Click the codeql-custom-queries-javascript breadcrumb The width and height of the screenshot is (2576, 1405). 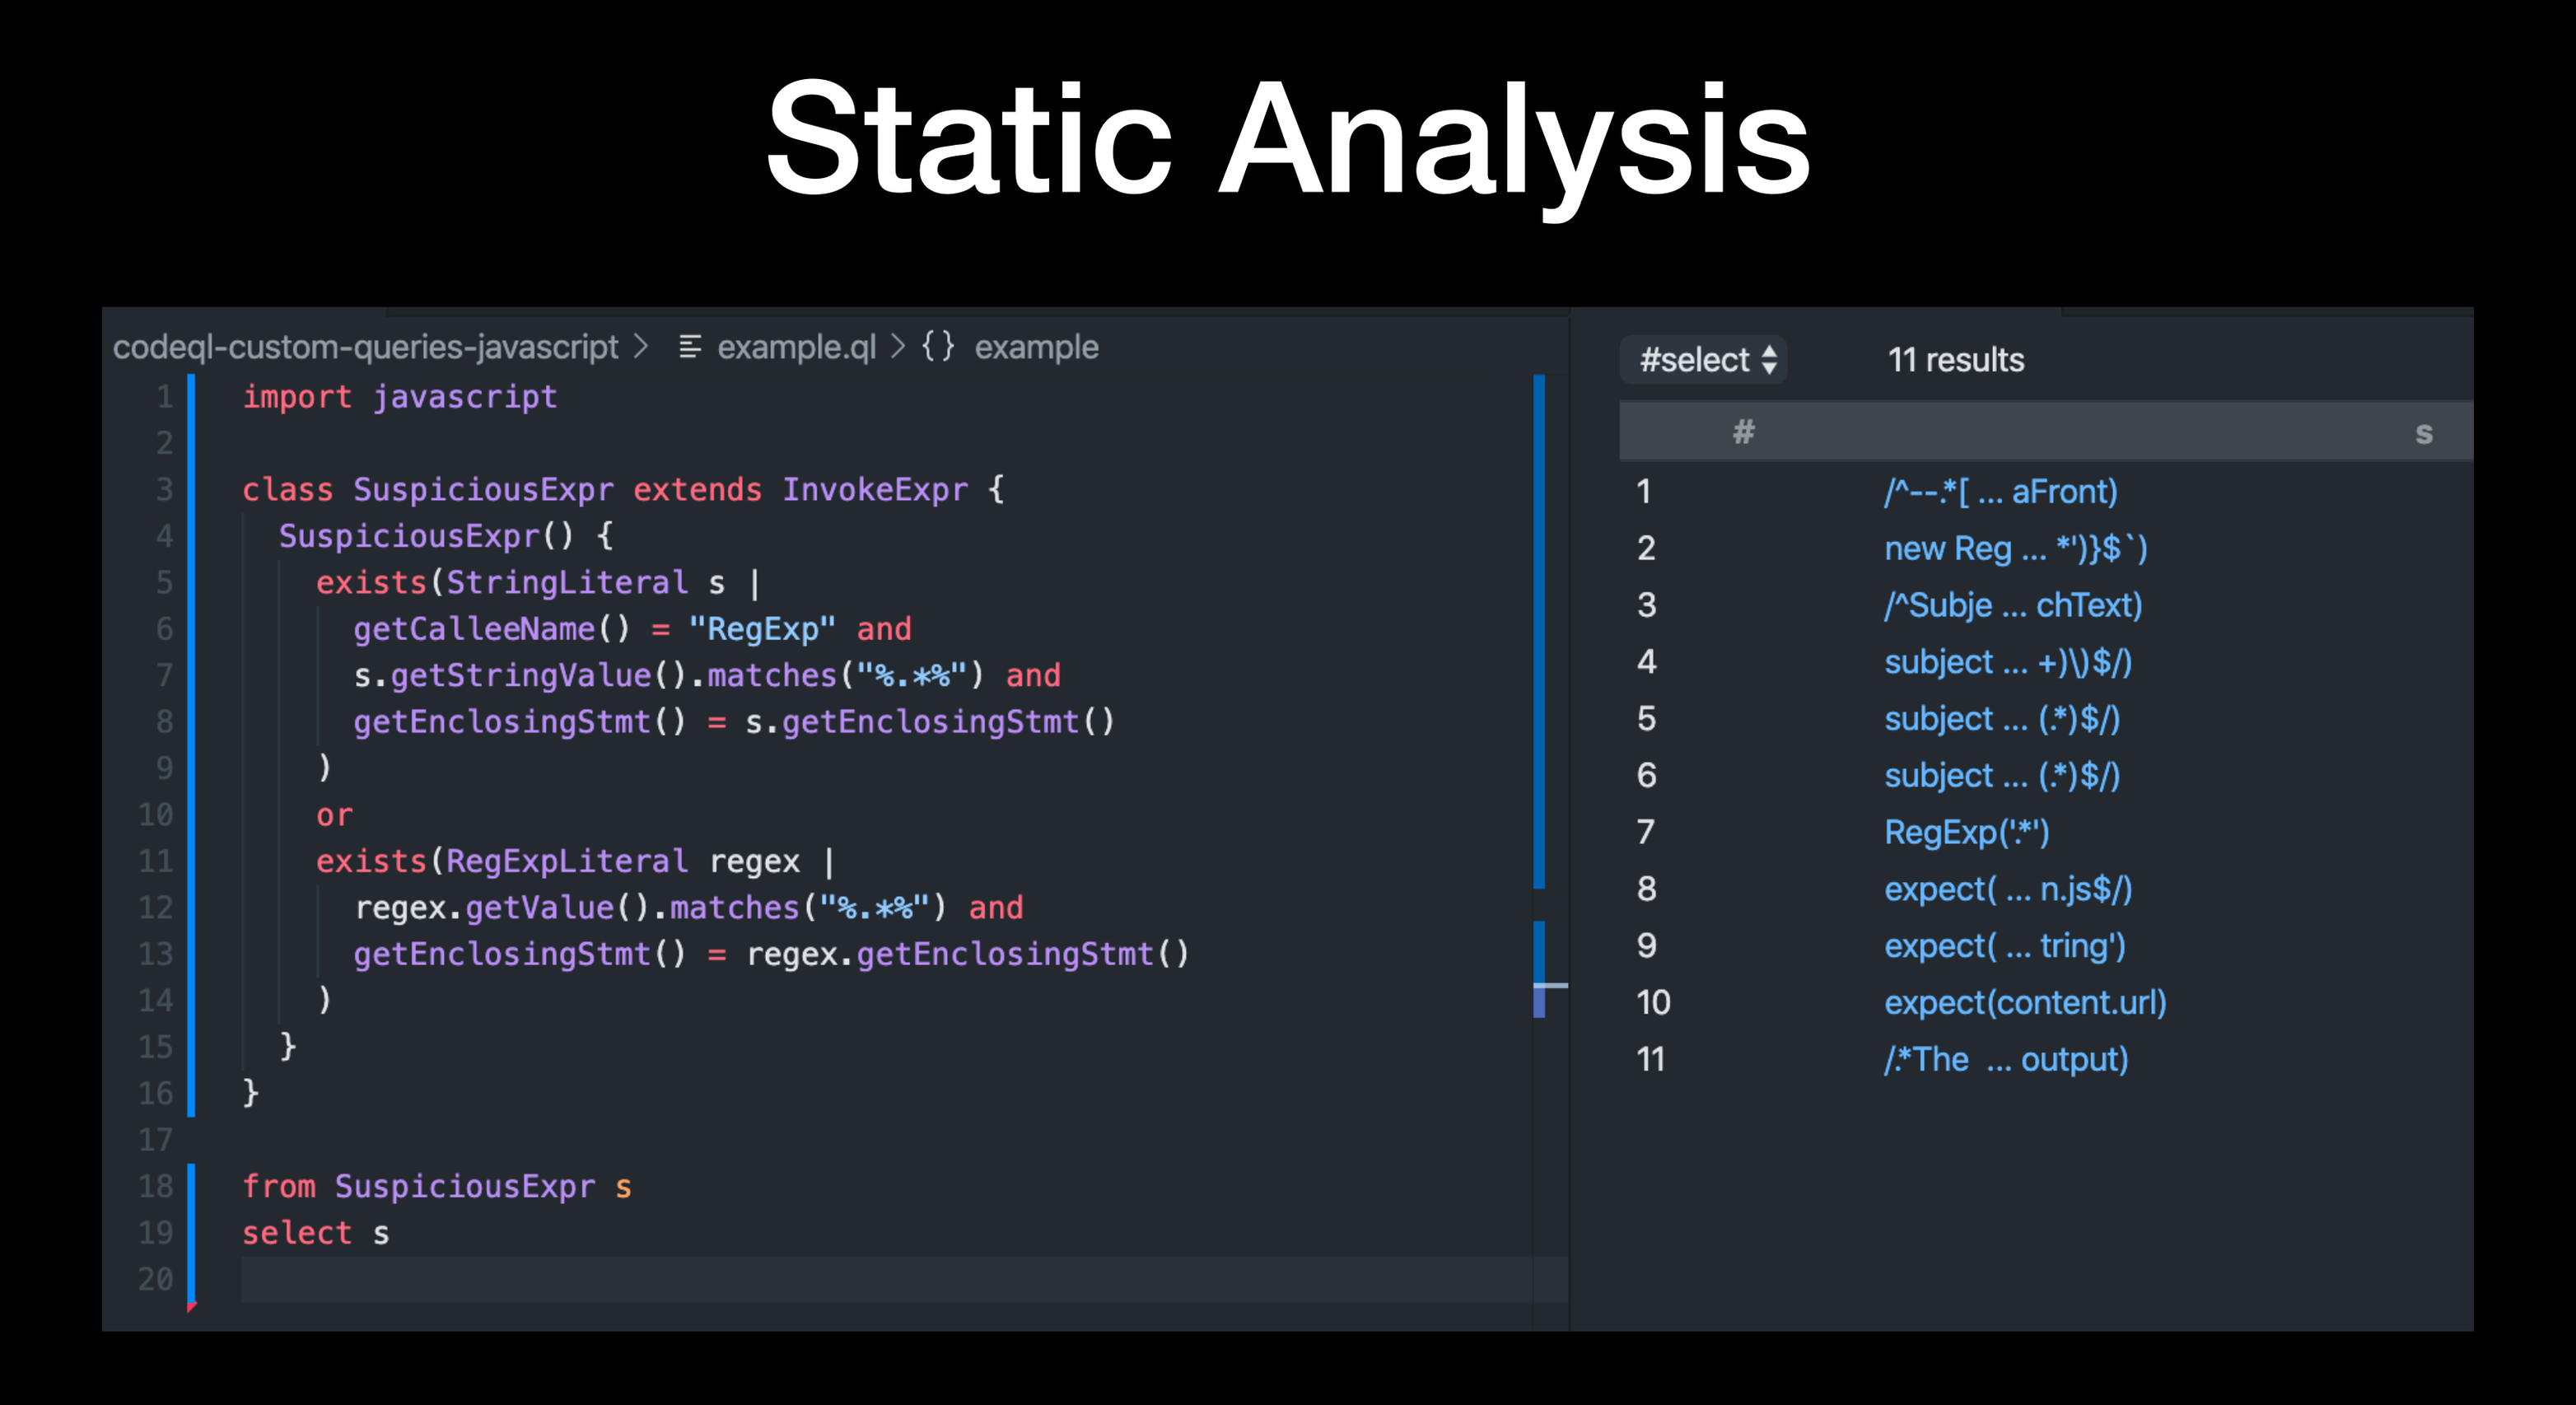point(365,347)
